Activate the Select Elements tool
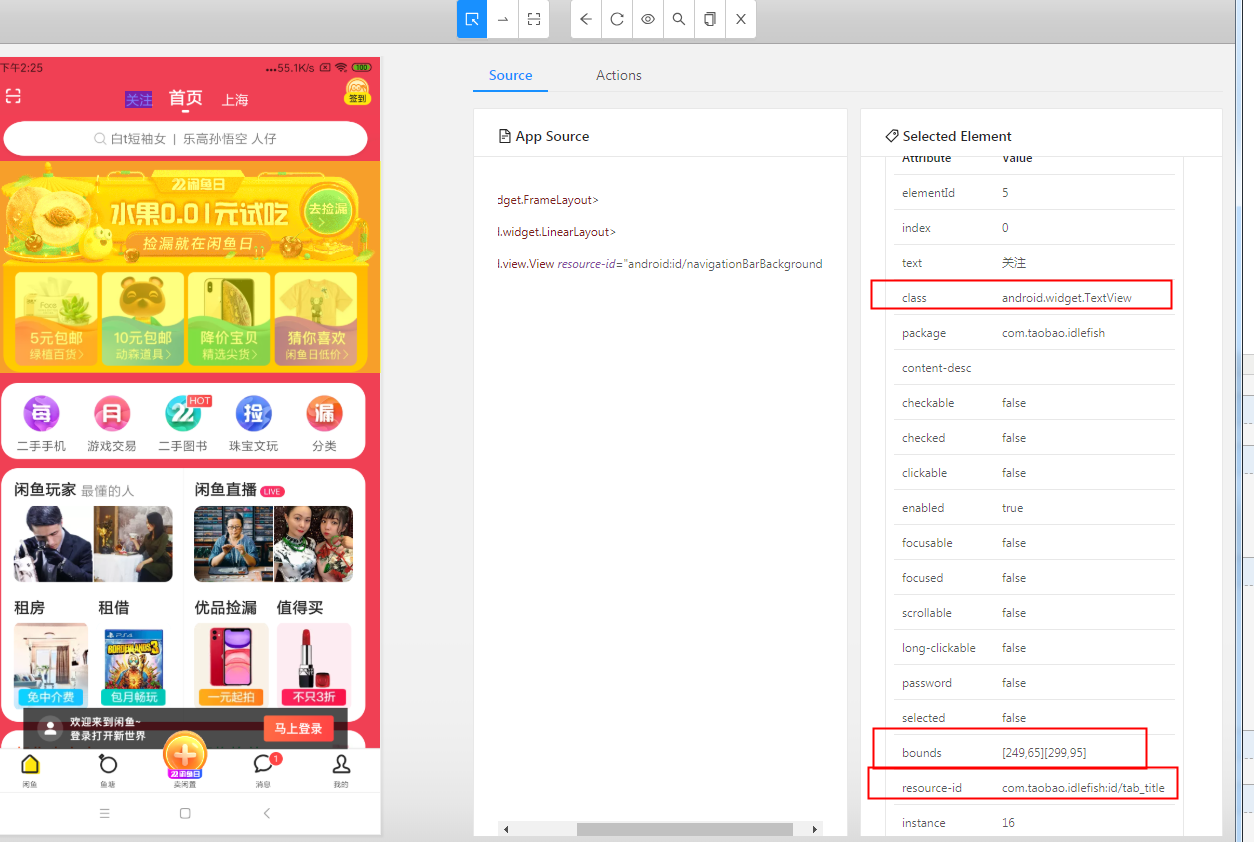The image size is (1254, 842). (472, 19)
